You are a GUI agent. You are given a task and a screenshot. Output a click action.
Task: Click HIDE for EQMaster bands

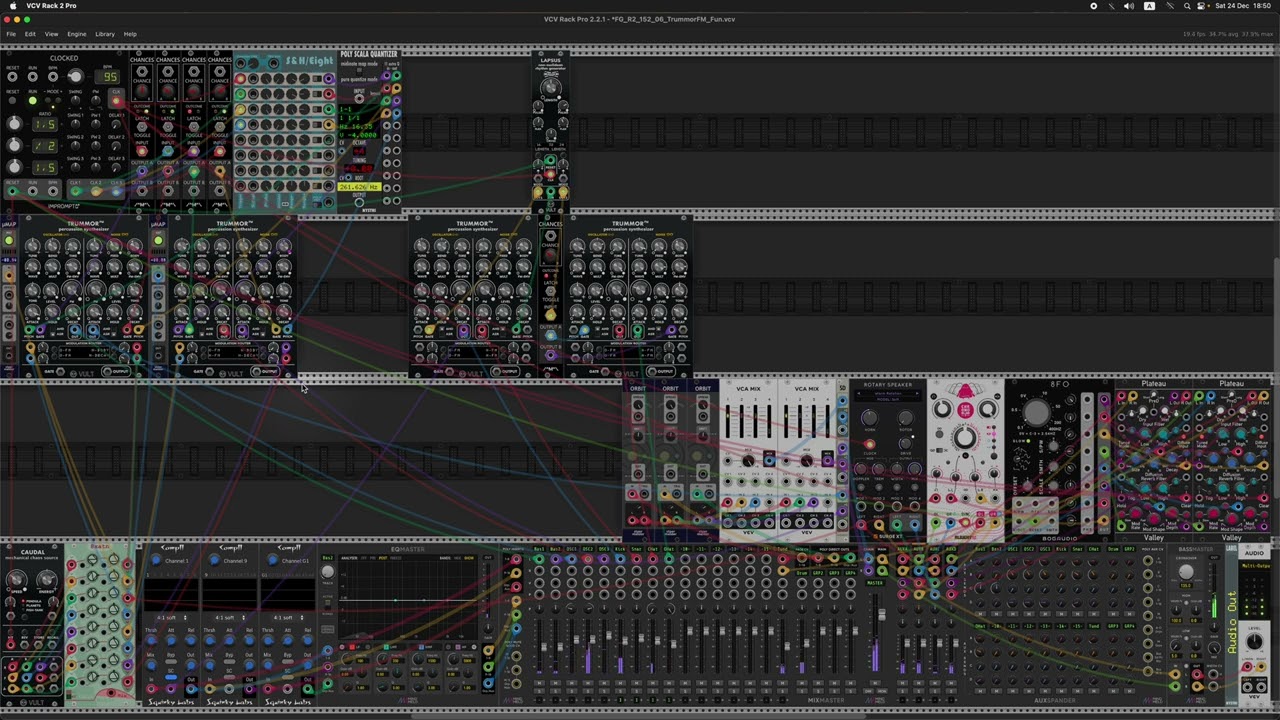(457, 558)
